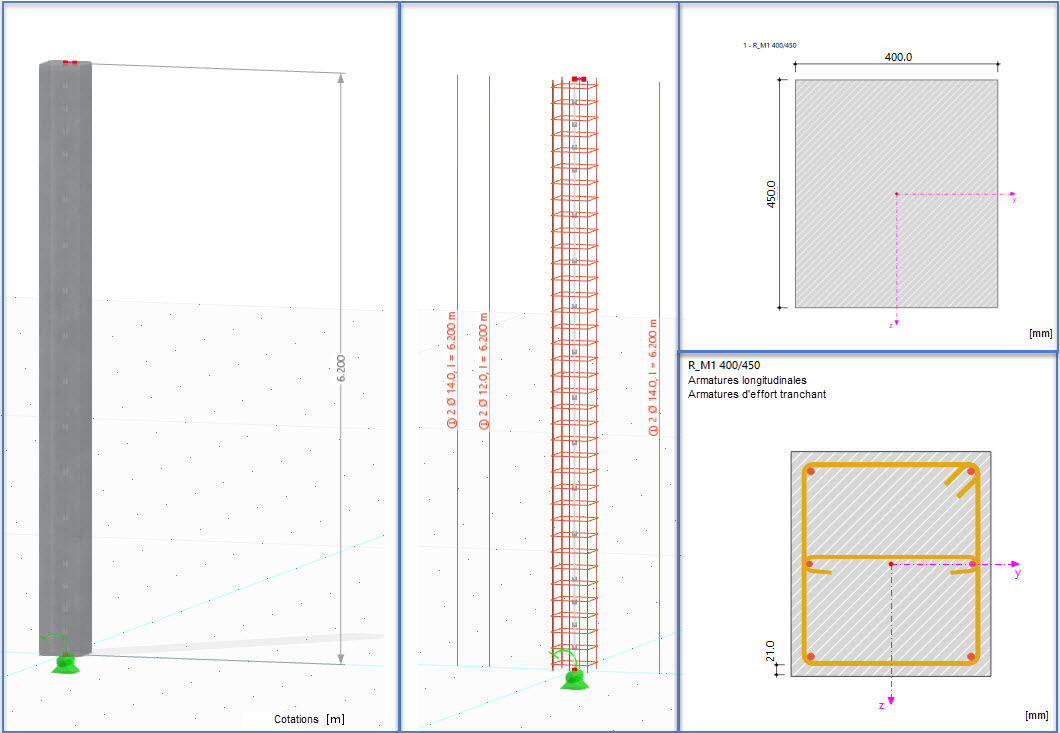Click the [mm] unit label in reinforcement view
The image size is (1060, 733).
coord(1036,715)
